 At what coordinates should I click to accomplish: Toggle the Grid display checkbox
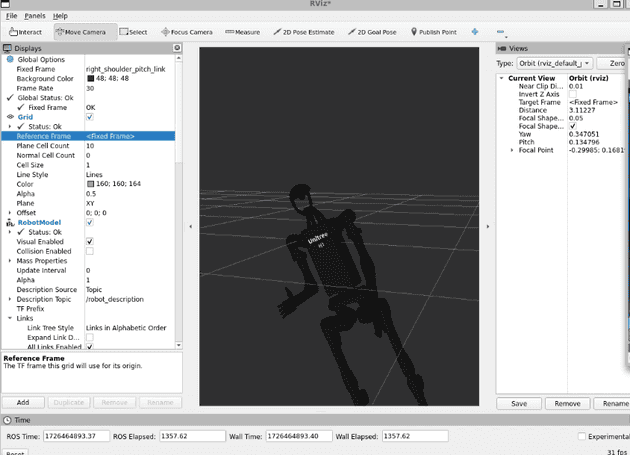coord(90,117)
